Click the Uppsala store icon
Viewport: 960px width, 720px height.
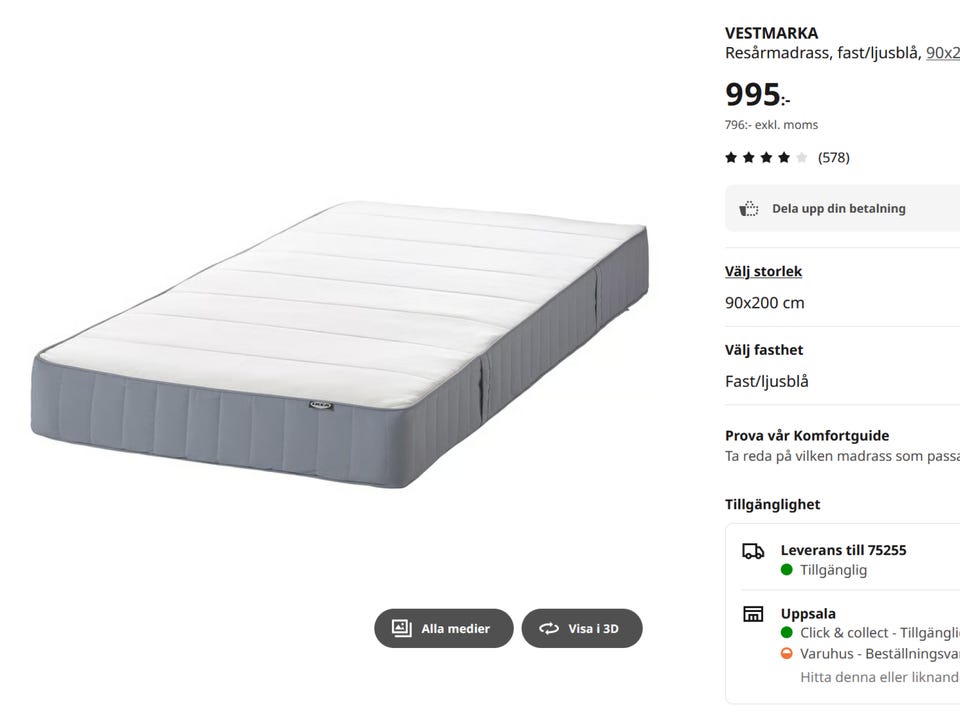pos(753,614)
